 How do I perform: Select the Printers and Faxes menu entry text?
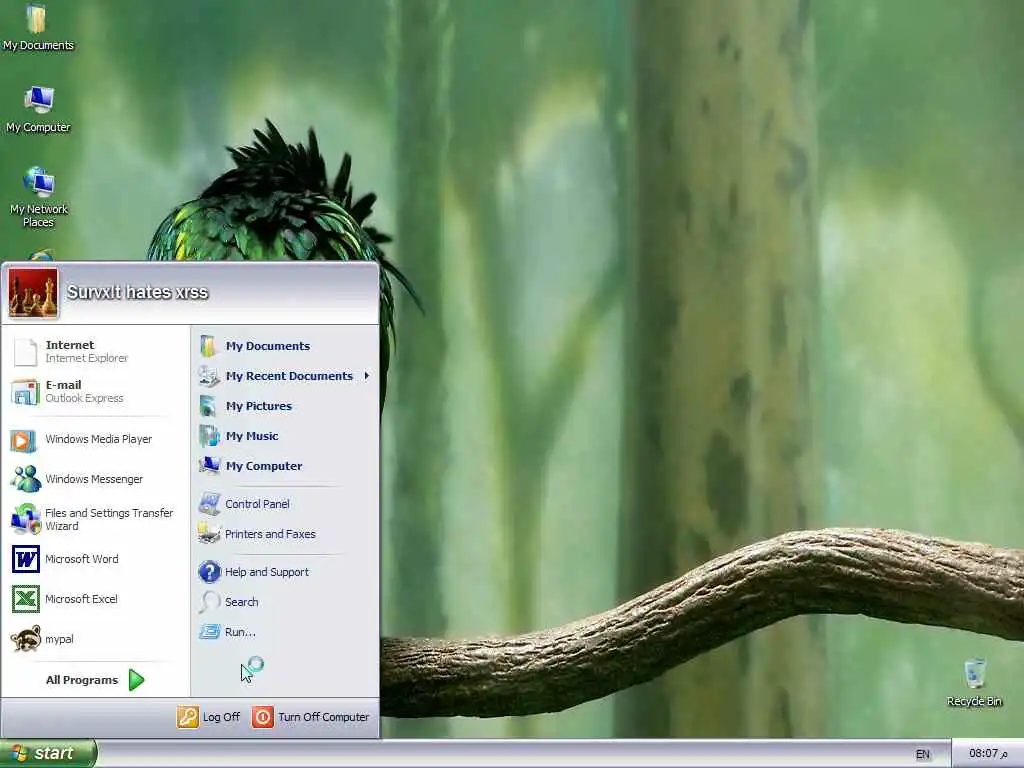pos(270,534)
